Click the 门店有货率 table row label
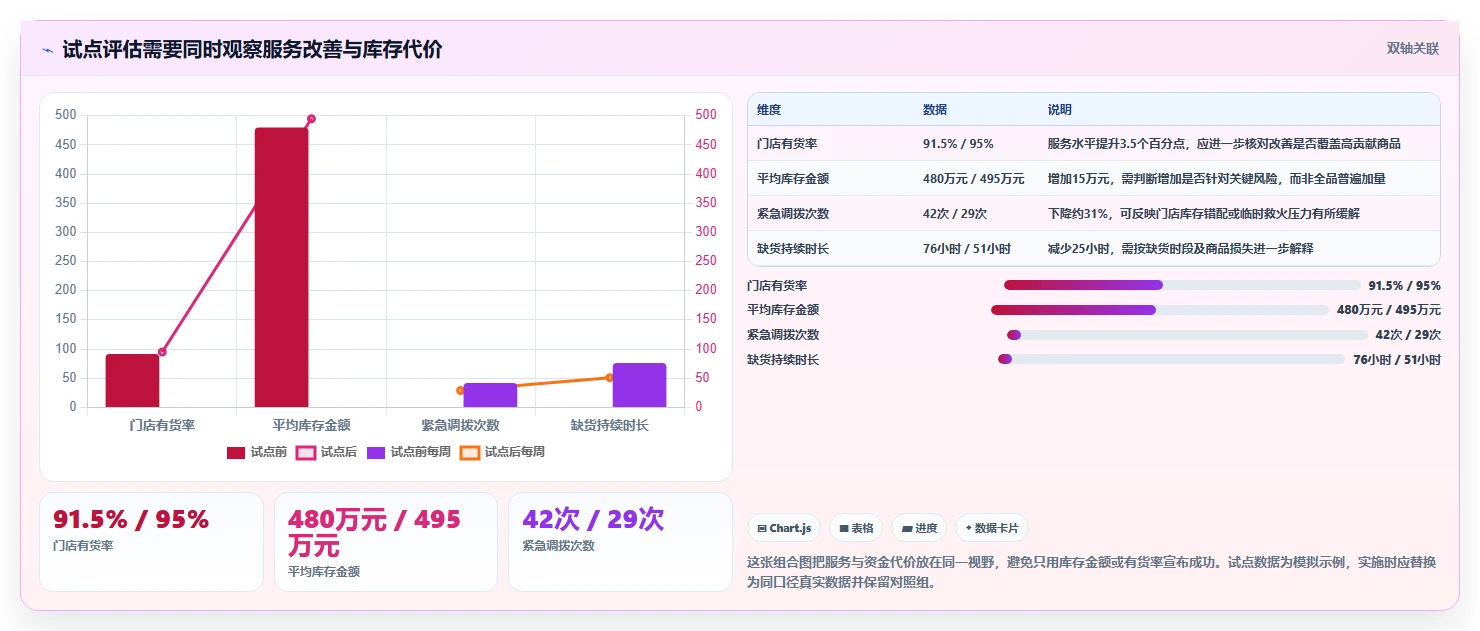This screenshot has height=631, width=1480. (x=787, y=144)
